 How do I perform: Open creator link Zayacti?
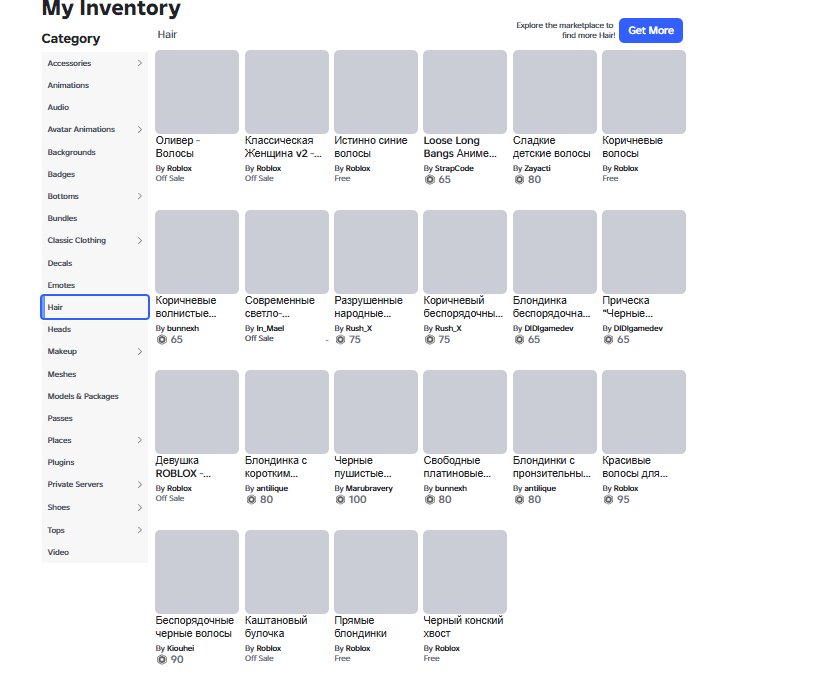click(x=538, y=169)
